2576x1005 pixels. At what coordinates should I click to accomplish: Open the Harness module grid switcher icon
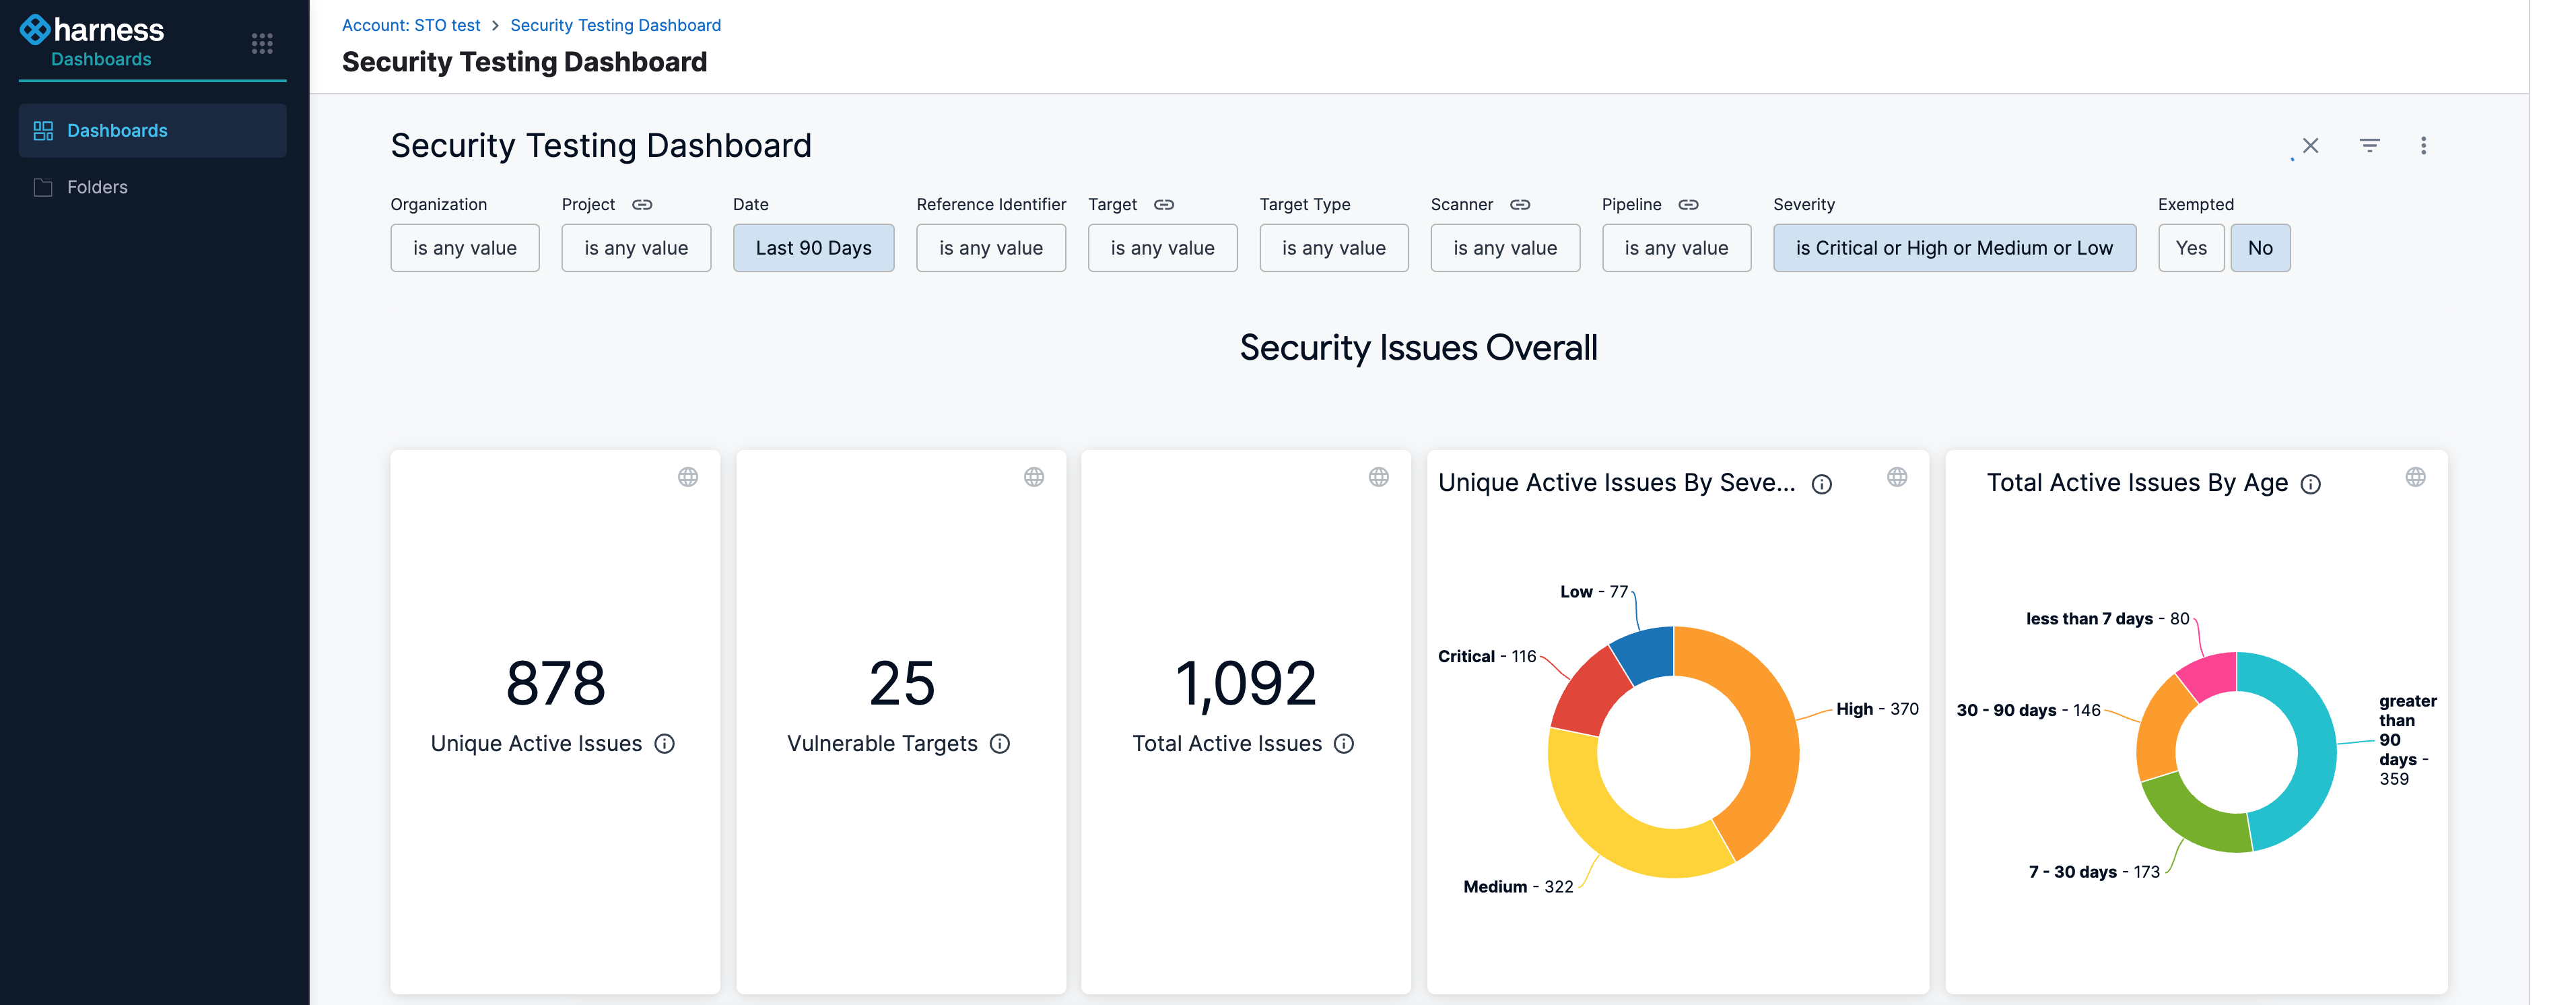pyautogui.click(x=262, y=43)
